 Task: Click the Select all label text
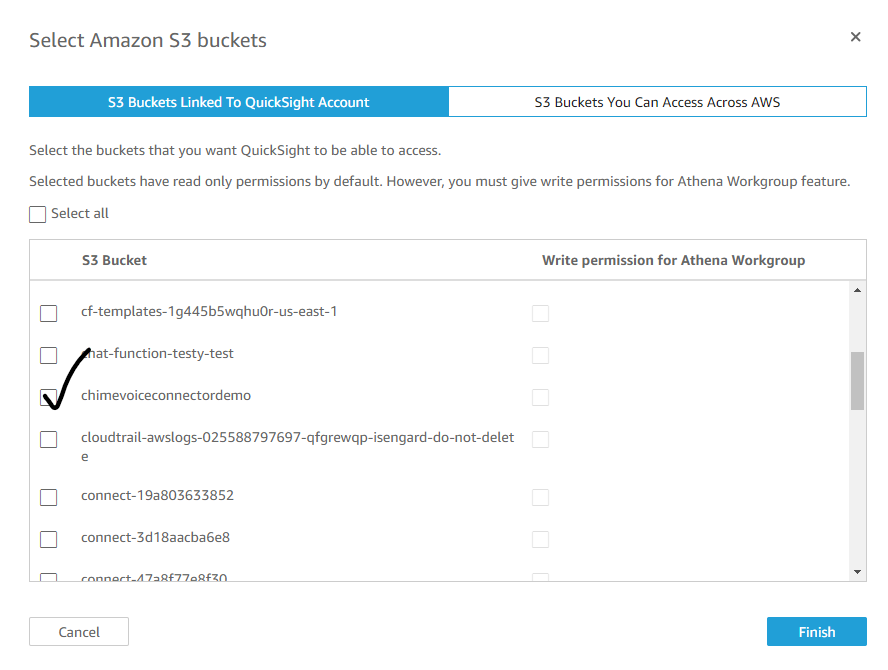tap(80, 214)
